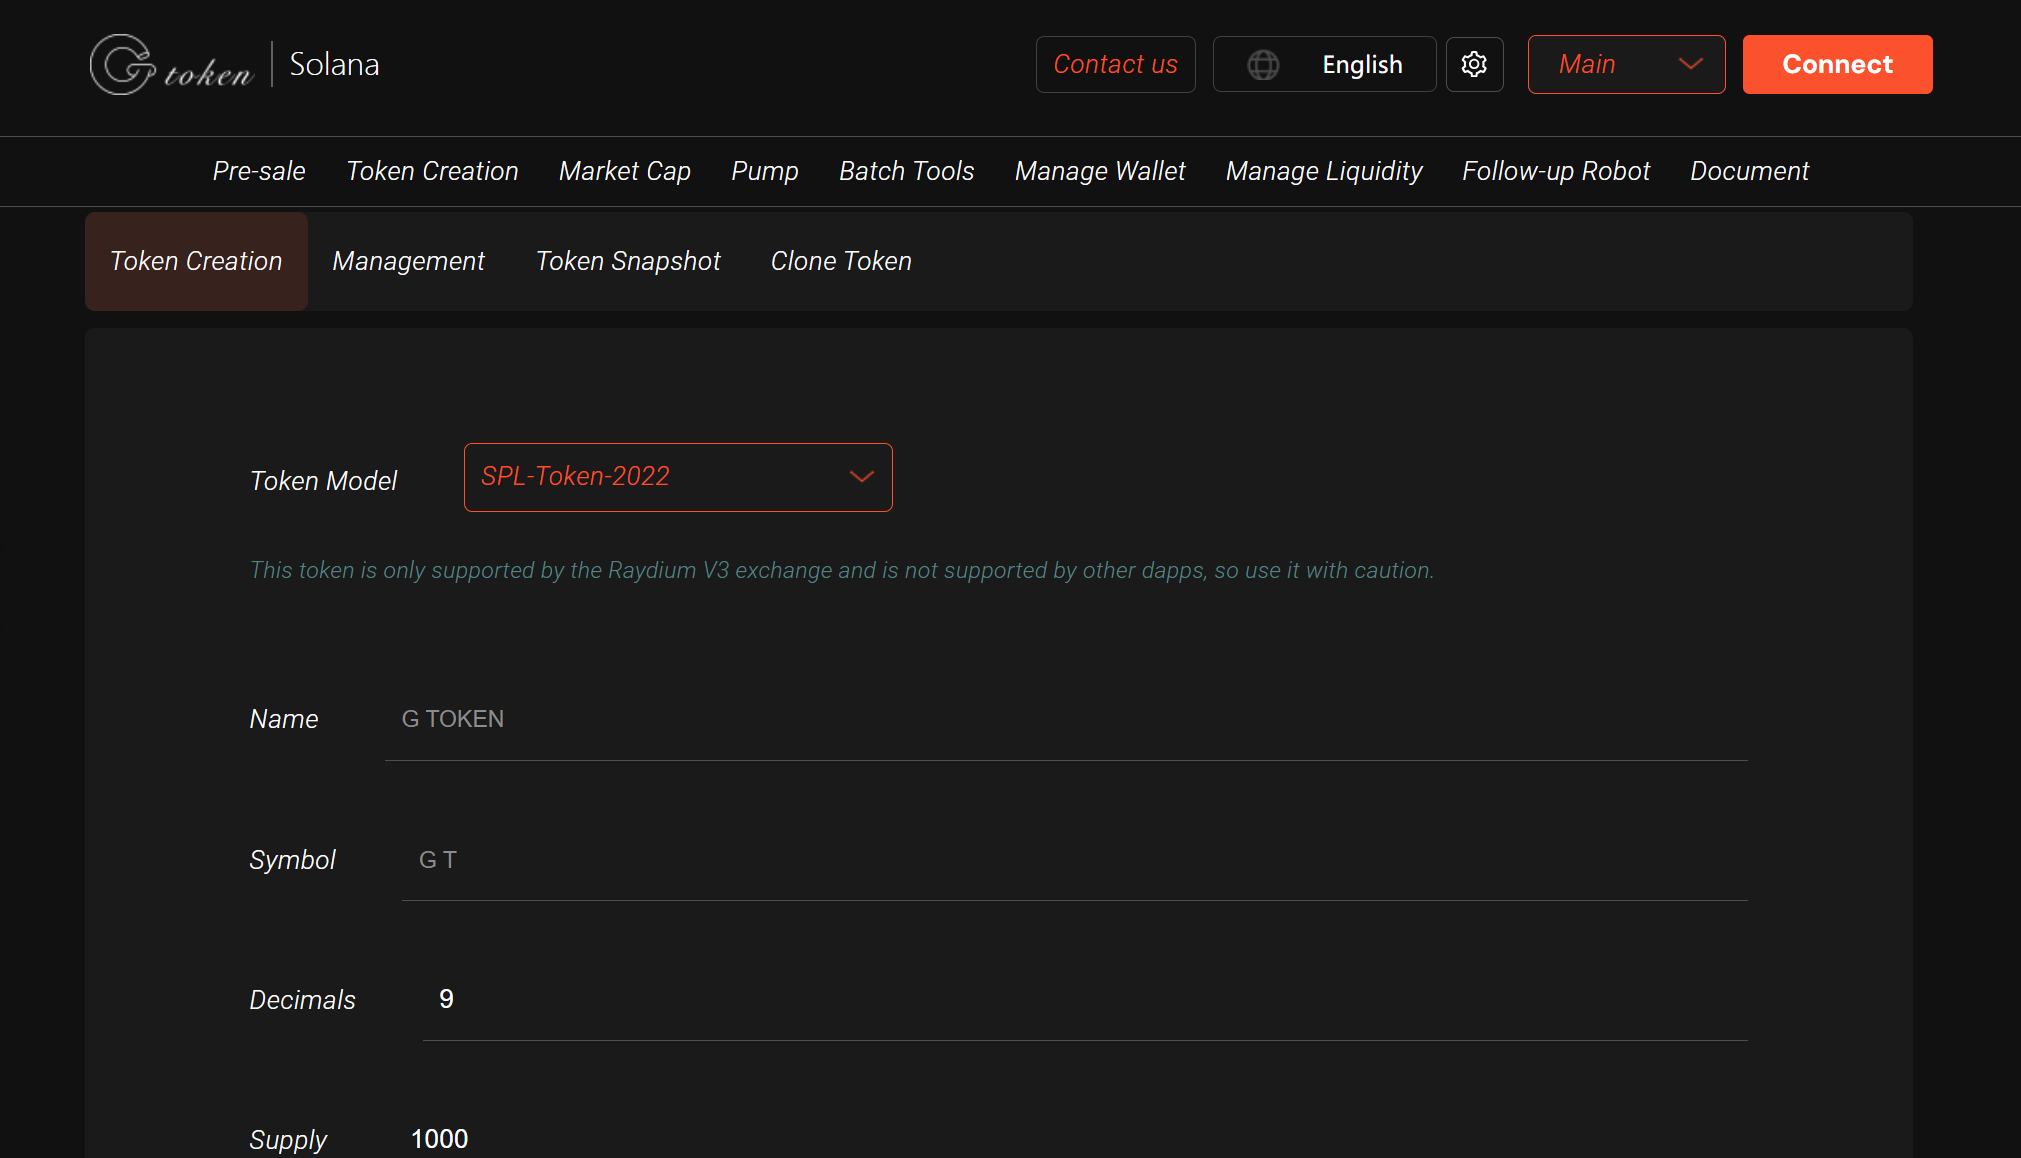
Task: Click the Contact us button
Action: [1115, 65]
